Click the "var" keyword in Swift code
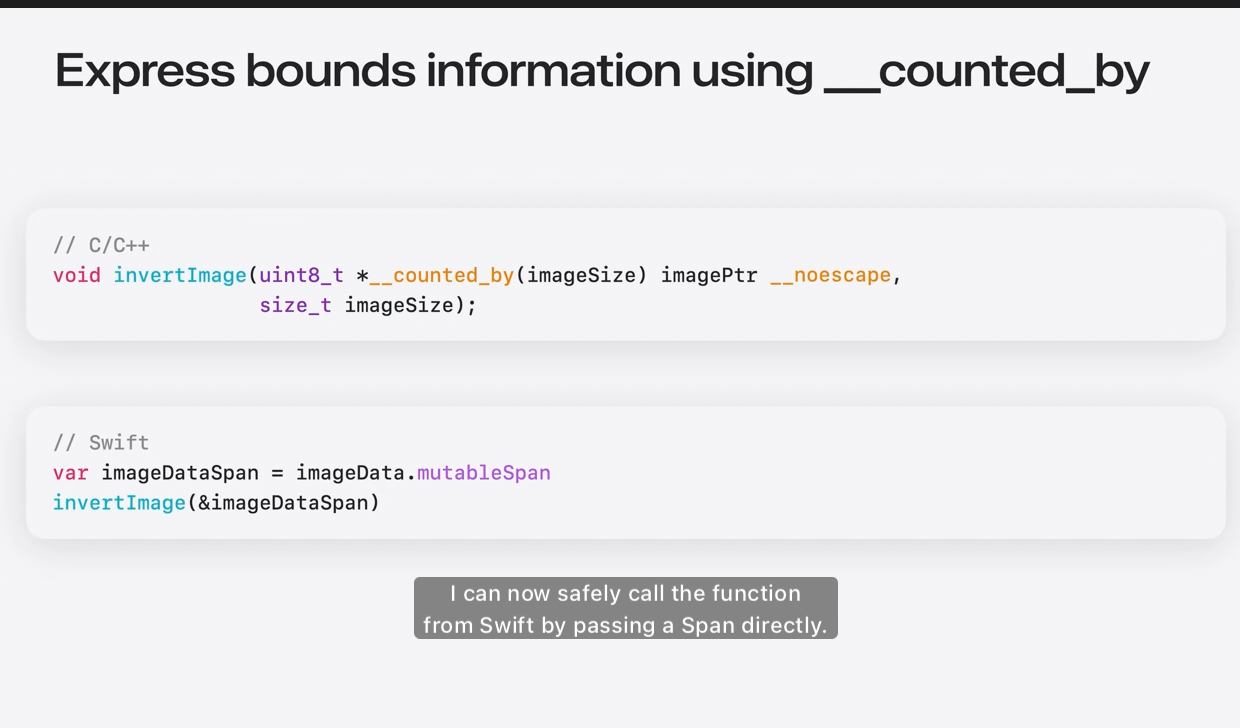 [x=71, y=472]
